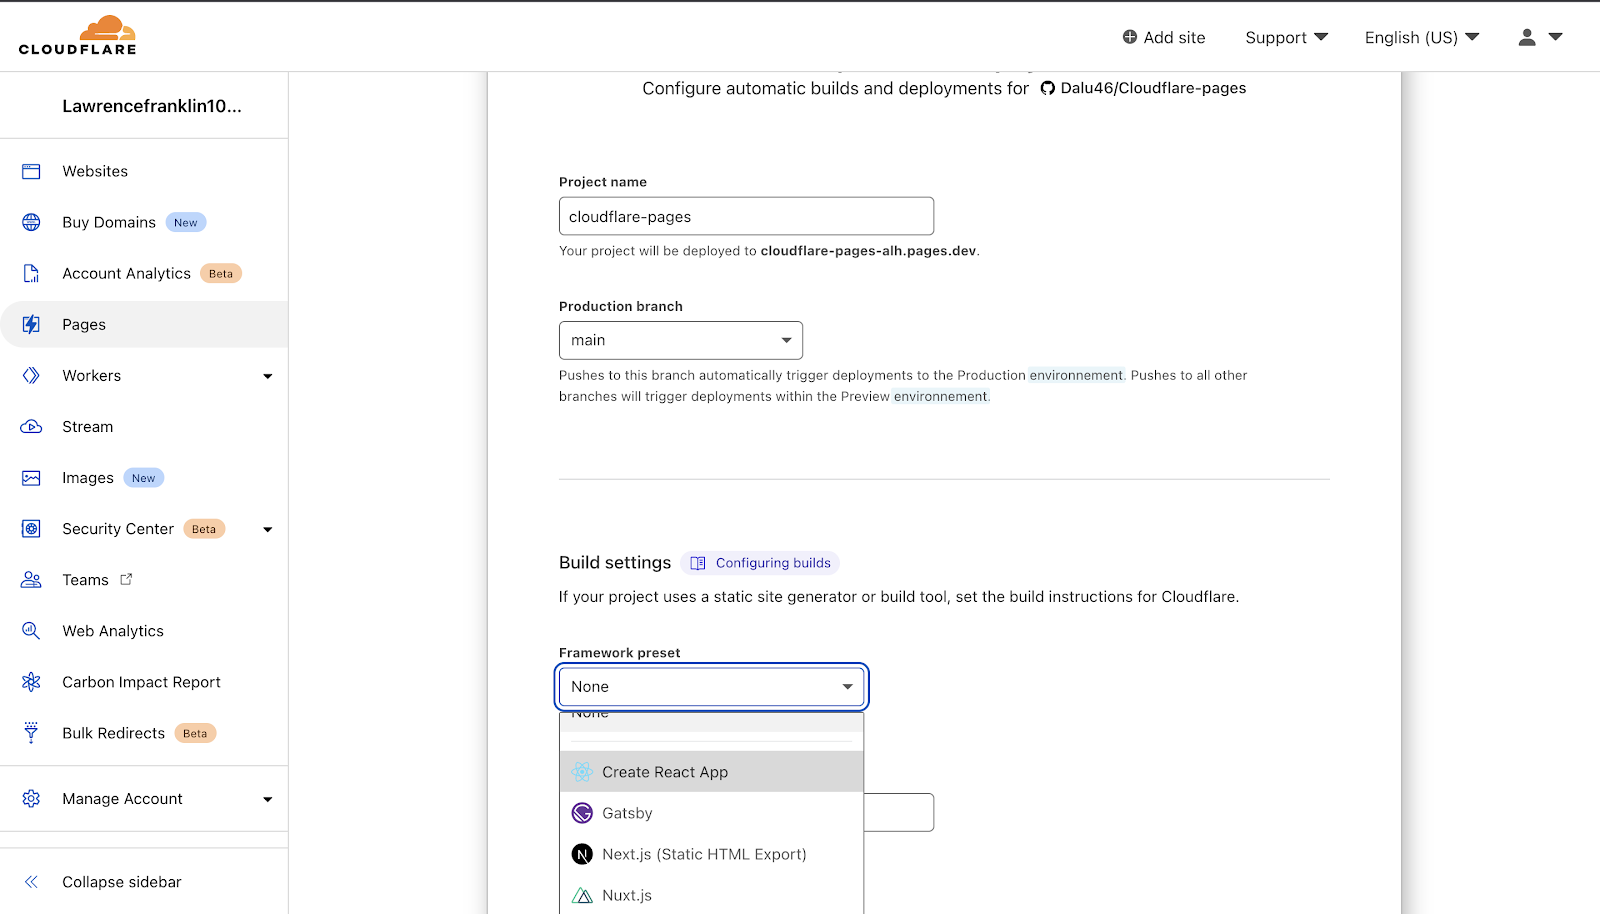Screen dimensions: 1600x914
Task: Expand the Workers submenu arrow
Action: point(267,376)
